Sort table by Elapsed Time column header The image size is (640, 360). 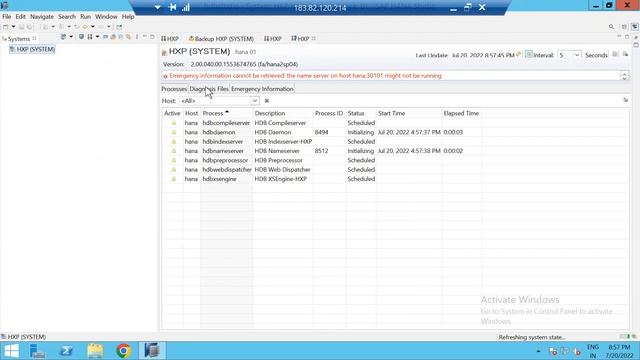point(461,113)
